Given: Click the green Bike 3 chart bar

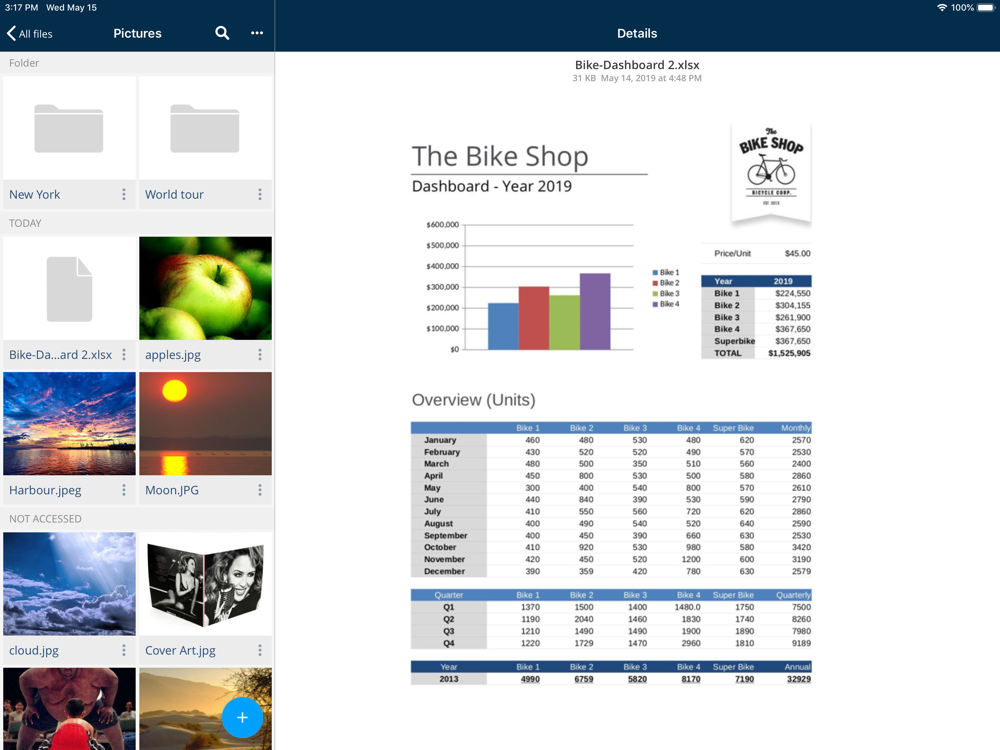Looking at the screenshot, I should [564, 323].
